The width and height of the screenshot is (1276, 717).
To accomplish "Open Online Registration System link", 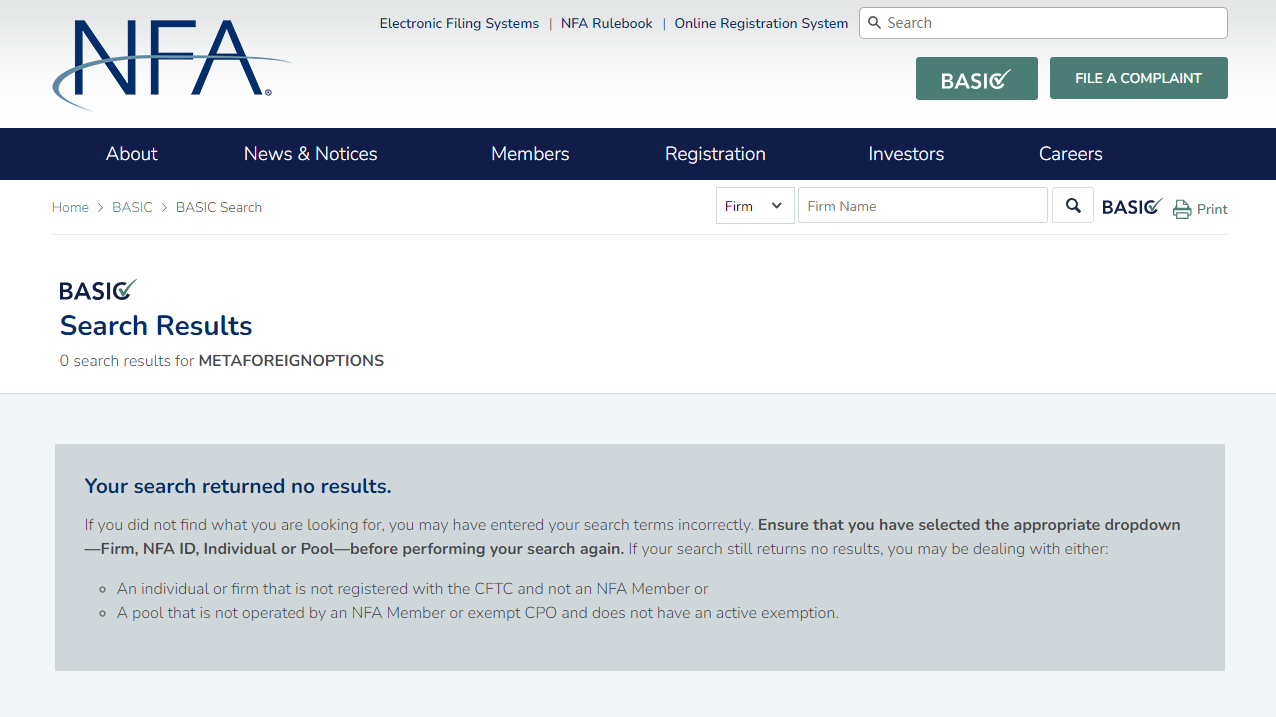I will point(761,23).
